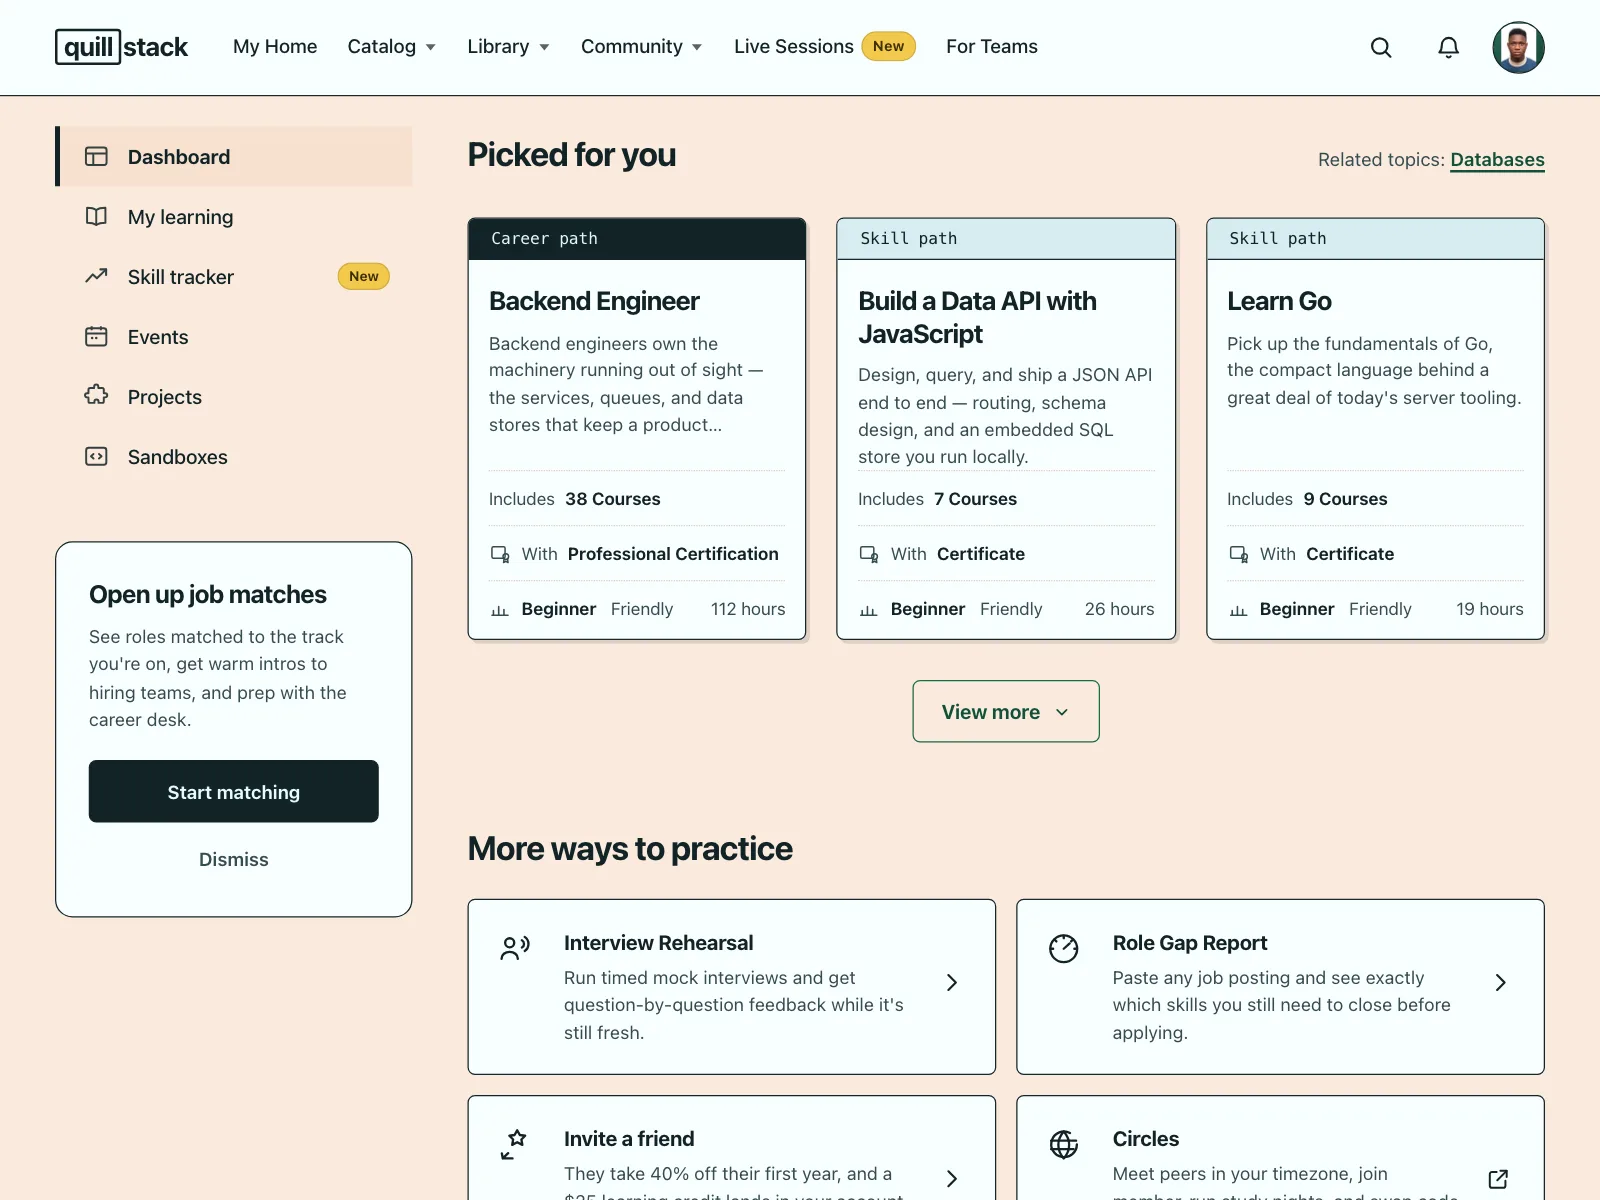Open the Interview Rehearsal title
The image size is (1600, 1200).
pos(658,943)
